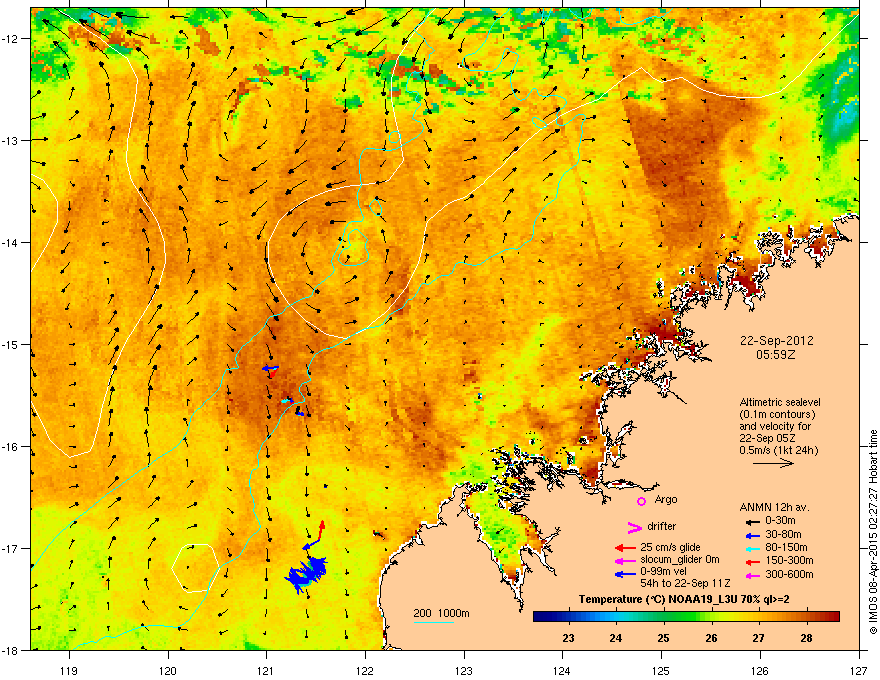Screen dimensions: 880x680
Task: Click the 0.5m/s velocity scale arrow
Action: 773,463
